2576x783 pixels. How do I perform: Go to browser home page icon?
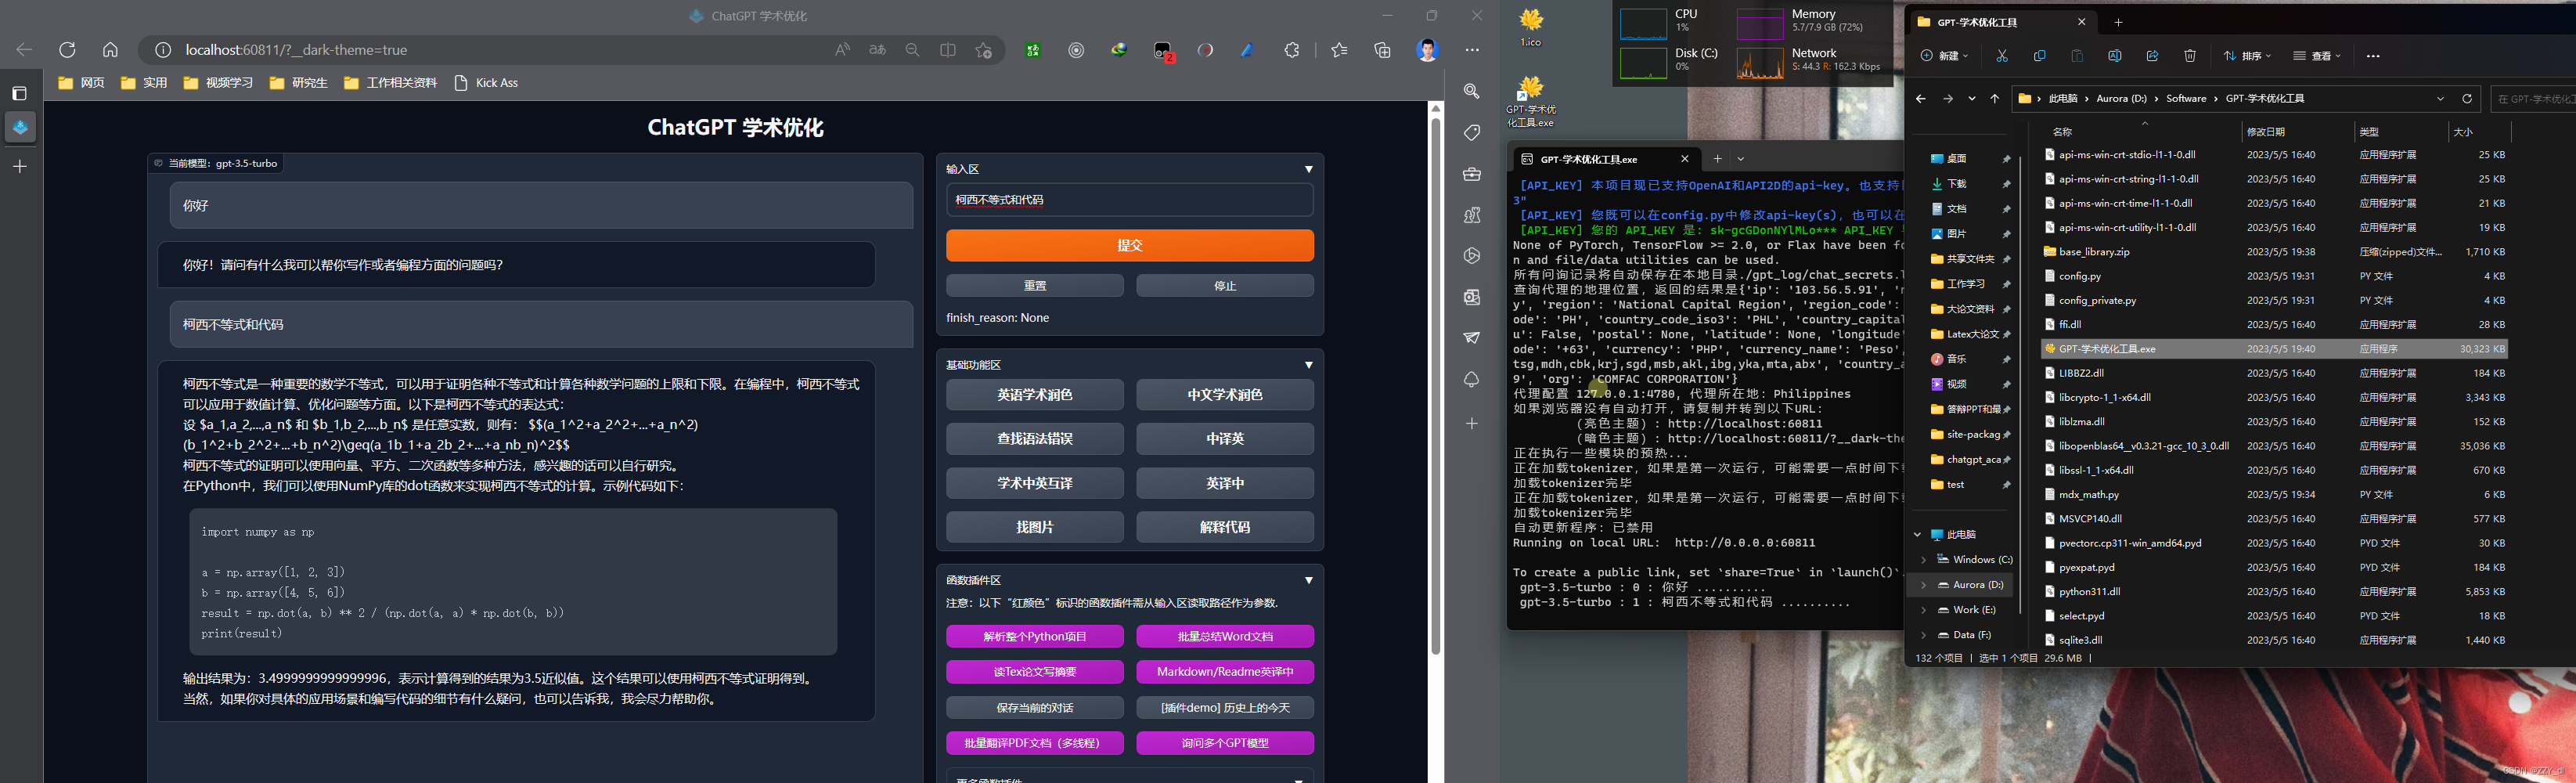point(110,50)
